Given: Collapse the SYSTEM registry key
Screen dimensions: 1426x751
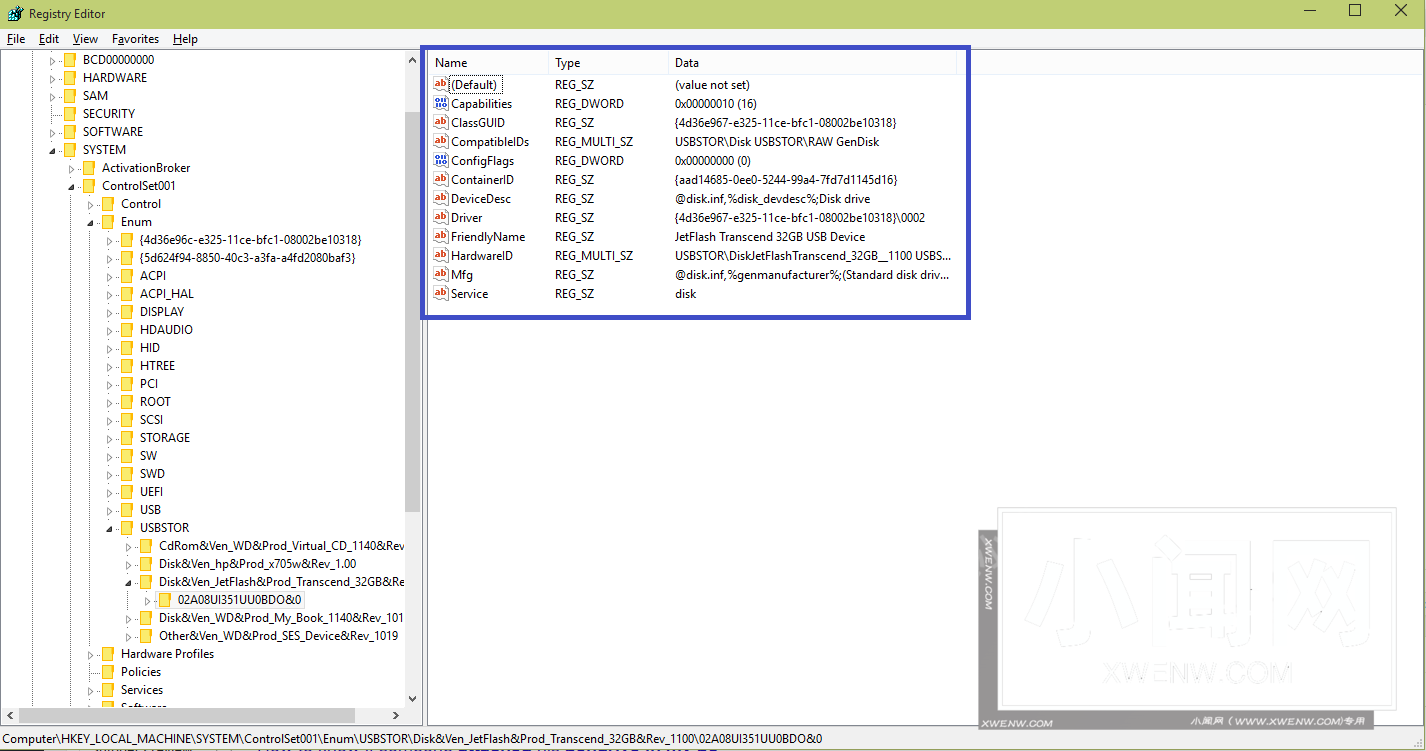Looking at the screenshot, I should (x=52, y=151).
